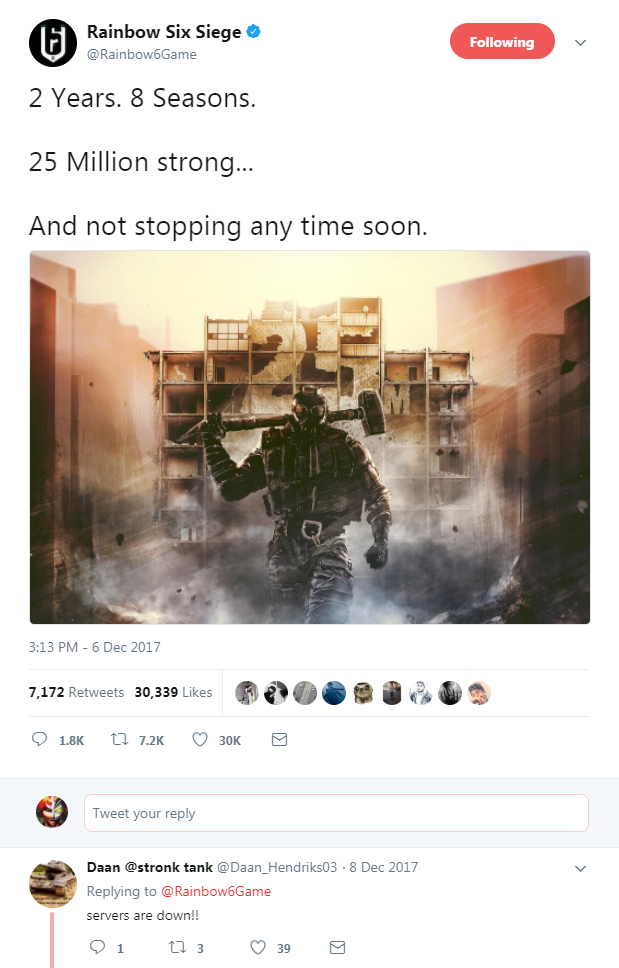Click envelope icon on Daan's reply
This screenshot has height=968, width=619.
point(338,947)
